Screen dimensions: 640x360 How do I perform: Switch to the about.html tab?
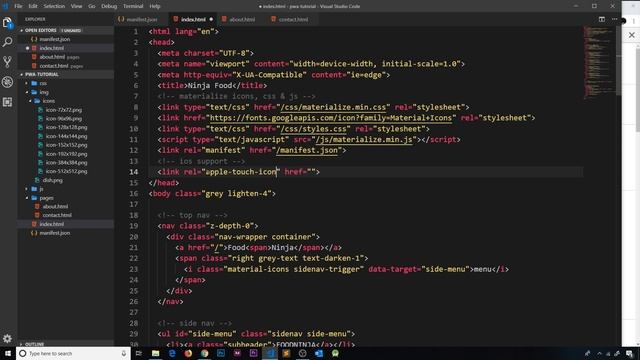click(242, 19)
